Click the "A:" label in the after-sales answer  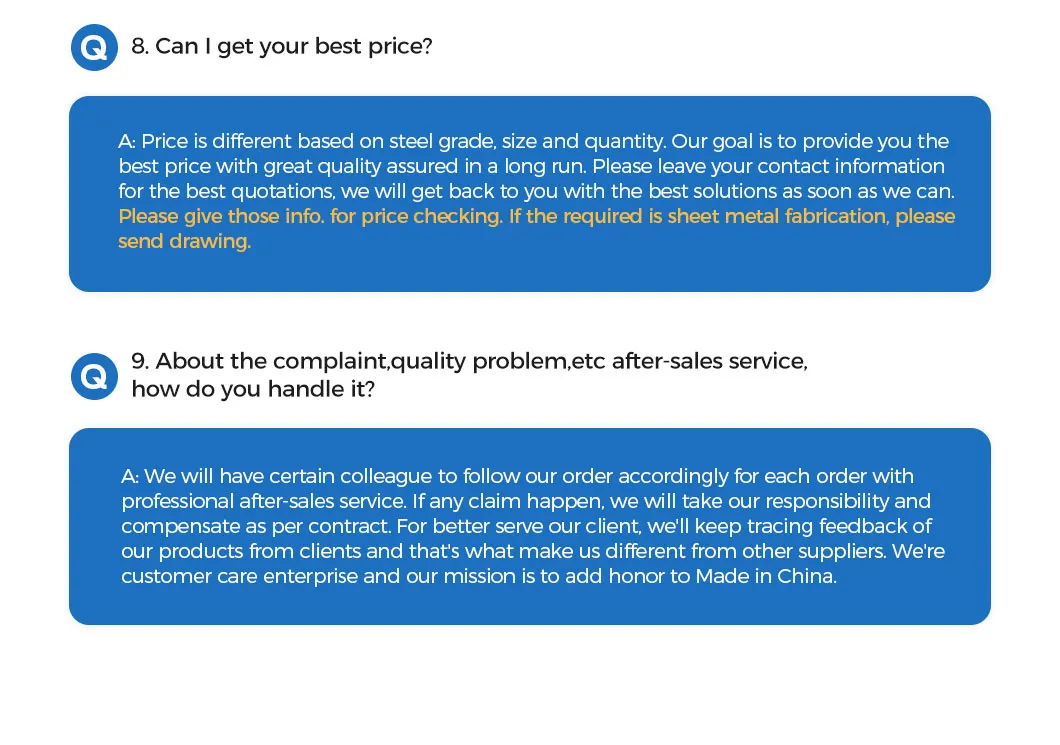[x=130, y=476]
